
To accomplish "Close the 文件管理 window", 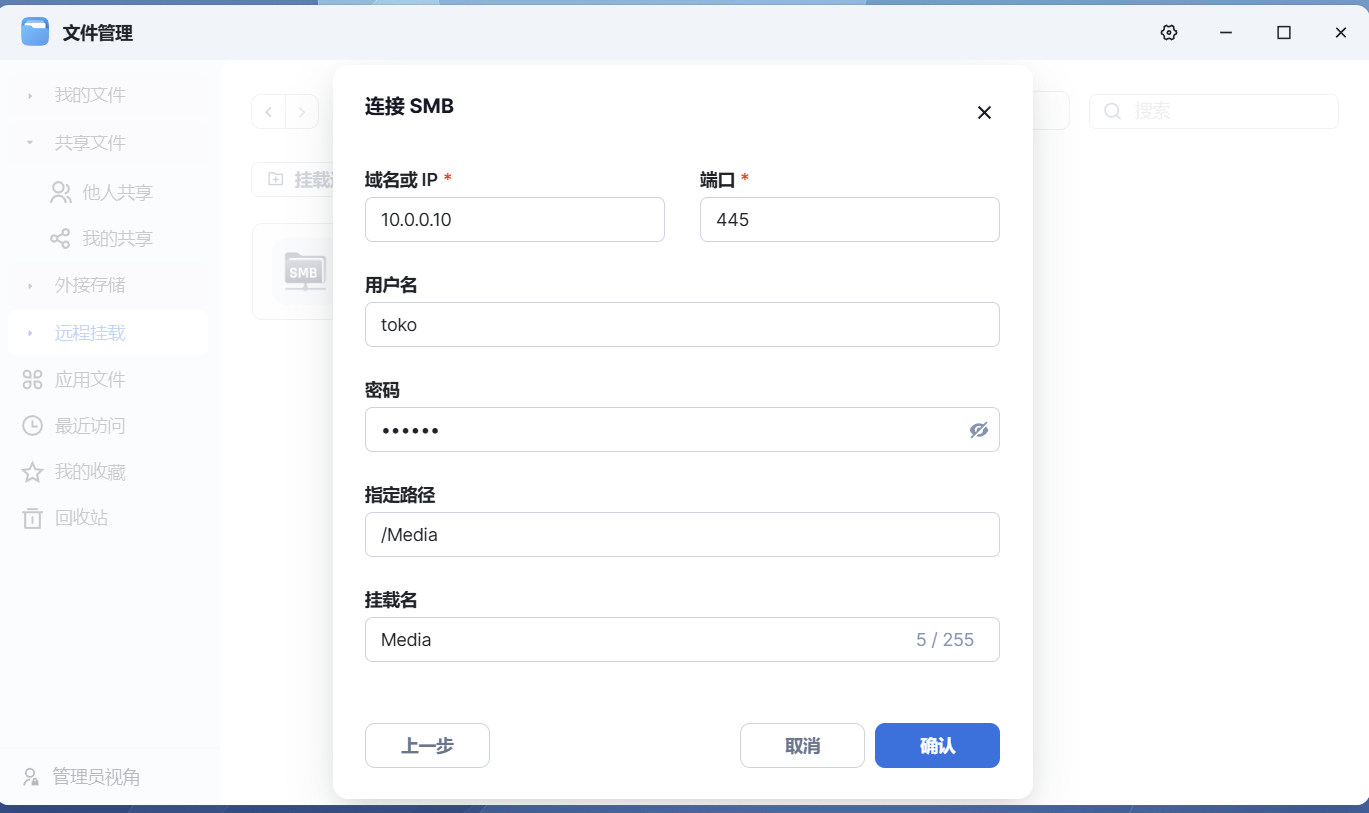I will tap(1341, 33).
